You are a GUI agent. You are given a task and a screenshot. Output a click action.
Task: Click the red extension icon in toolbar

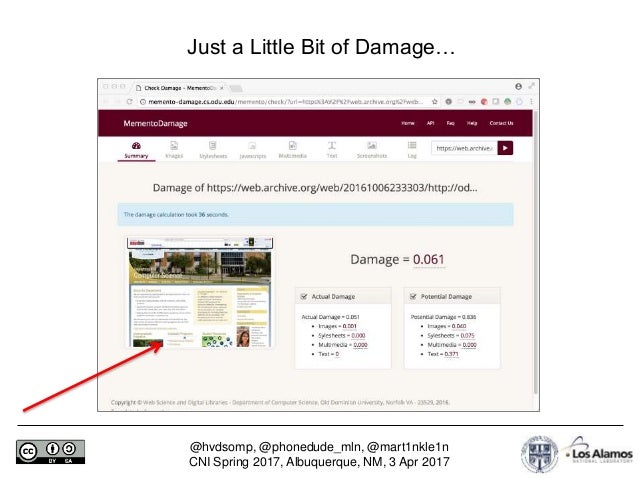484,102
